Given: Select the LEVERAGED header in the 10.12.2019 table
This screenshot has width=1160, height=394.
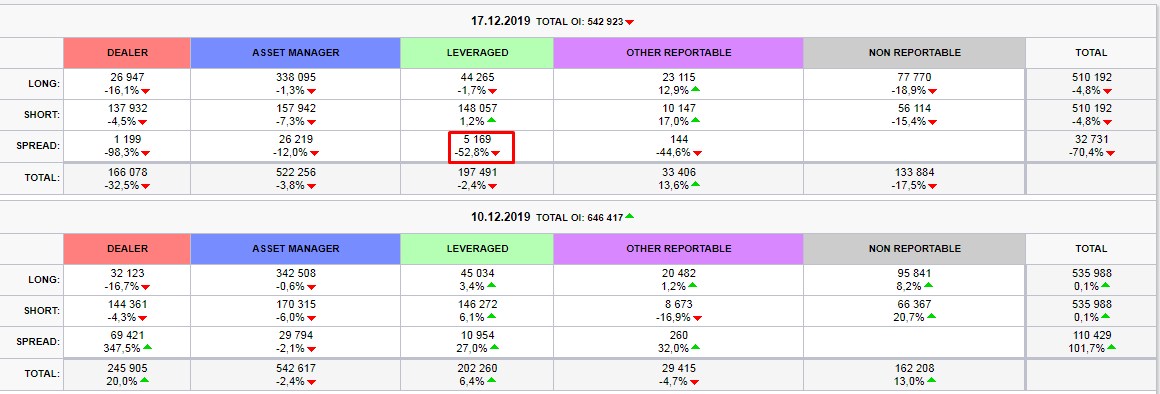Looking at the screenshot, I should coord(477,248).
